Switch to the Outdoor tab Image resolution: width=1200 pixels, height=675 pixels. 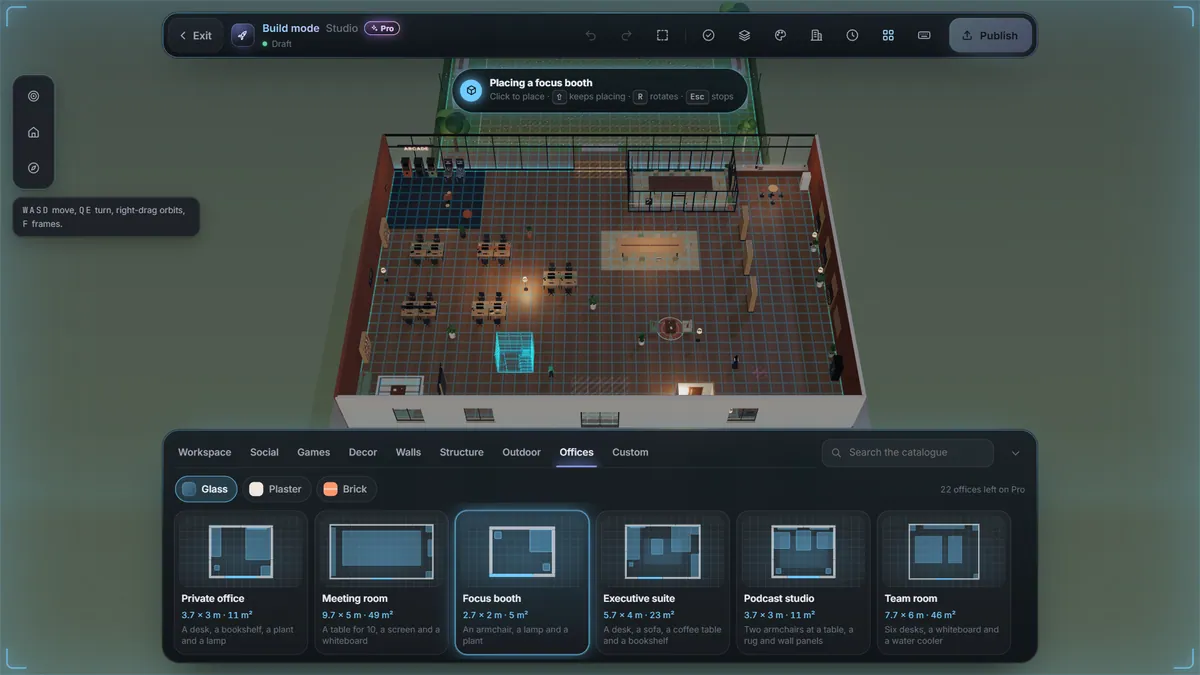coord(521,452)
